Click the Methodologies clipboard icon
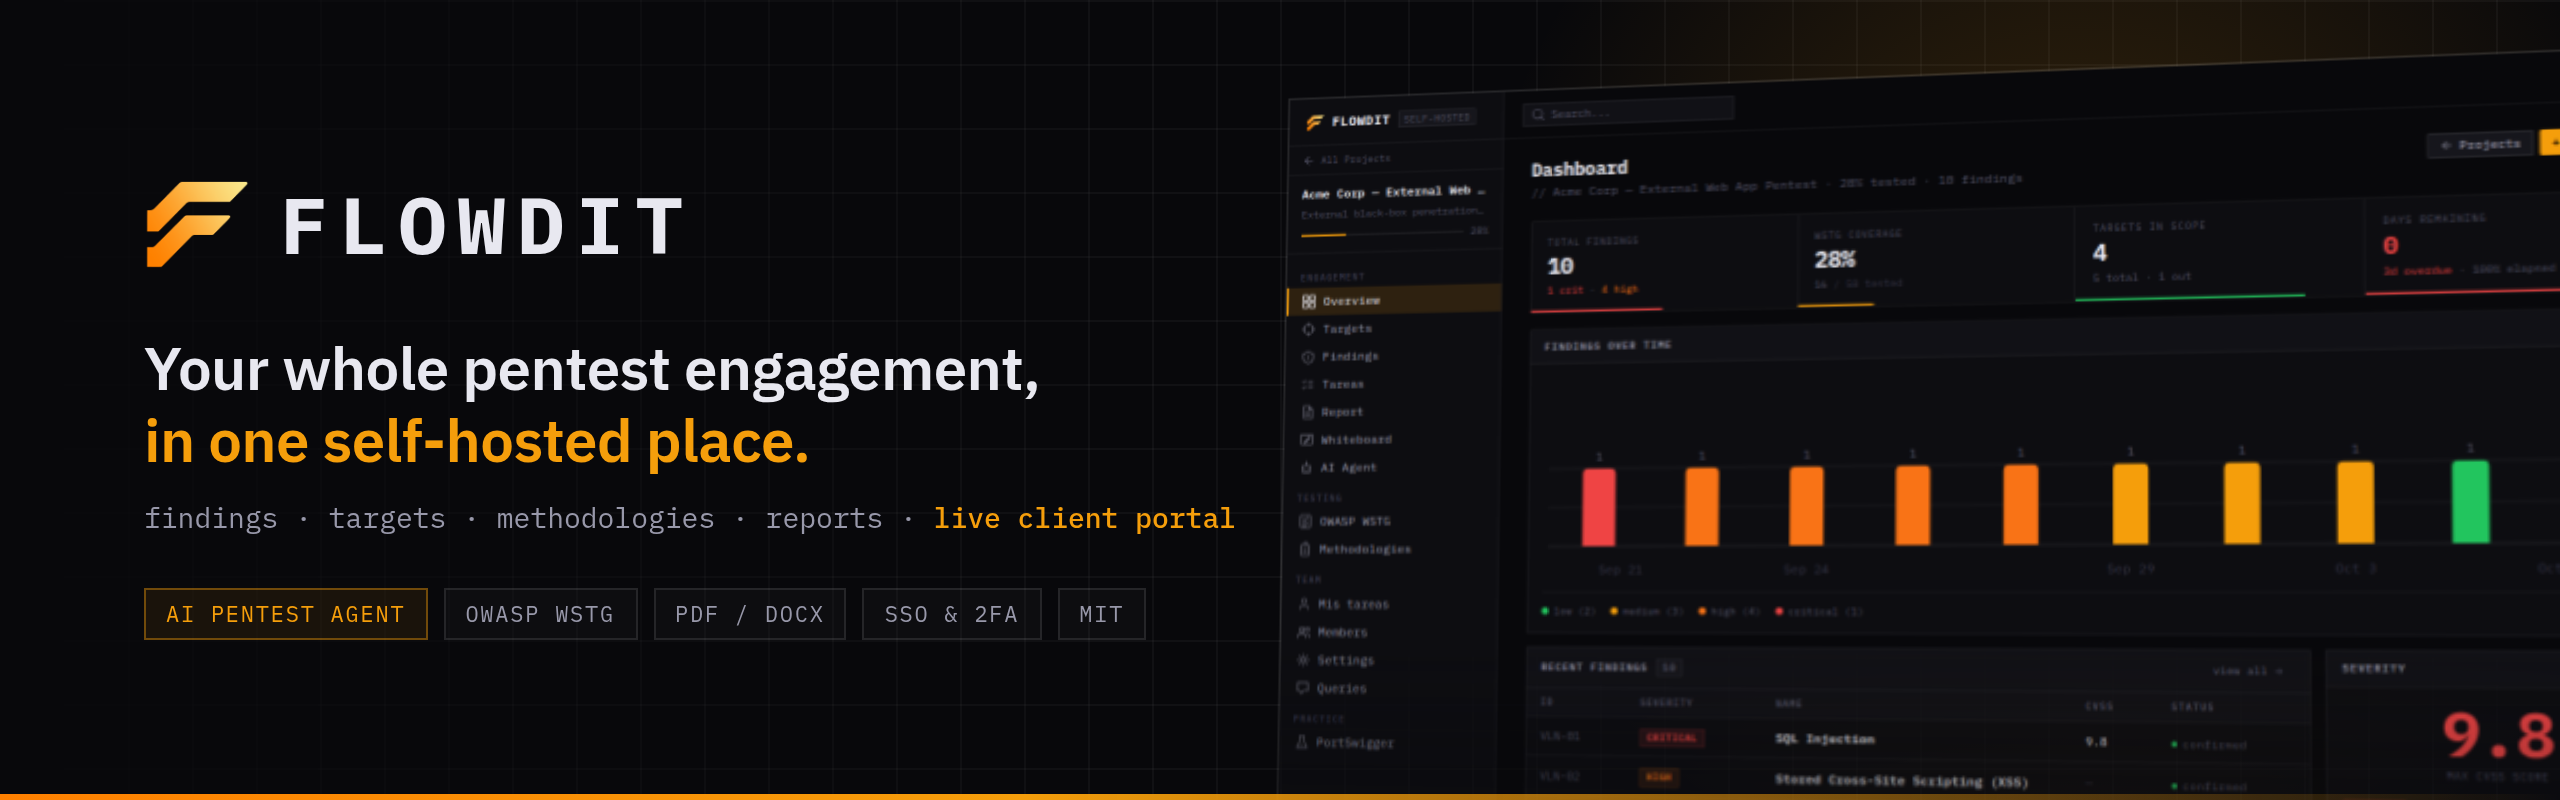This screenshot has height=800, width=2560. (1305, 549)
